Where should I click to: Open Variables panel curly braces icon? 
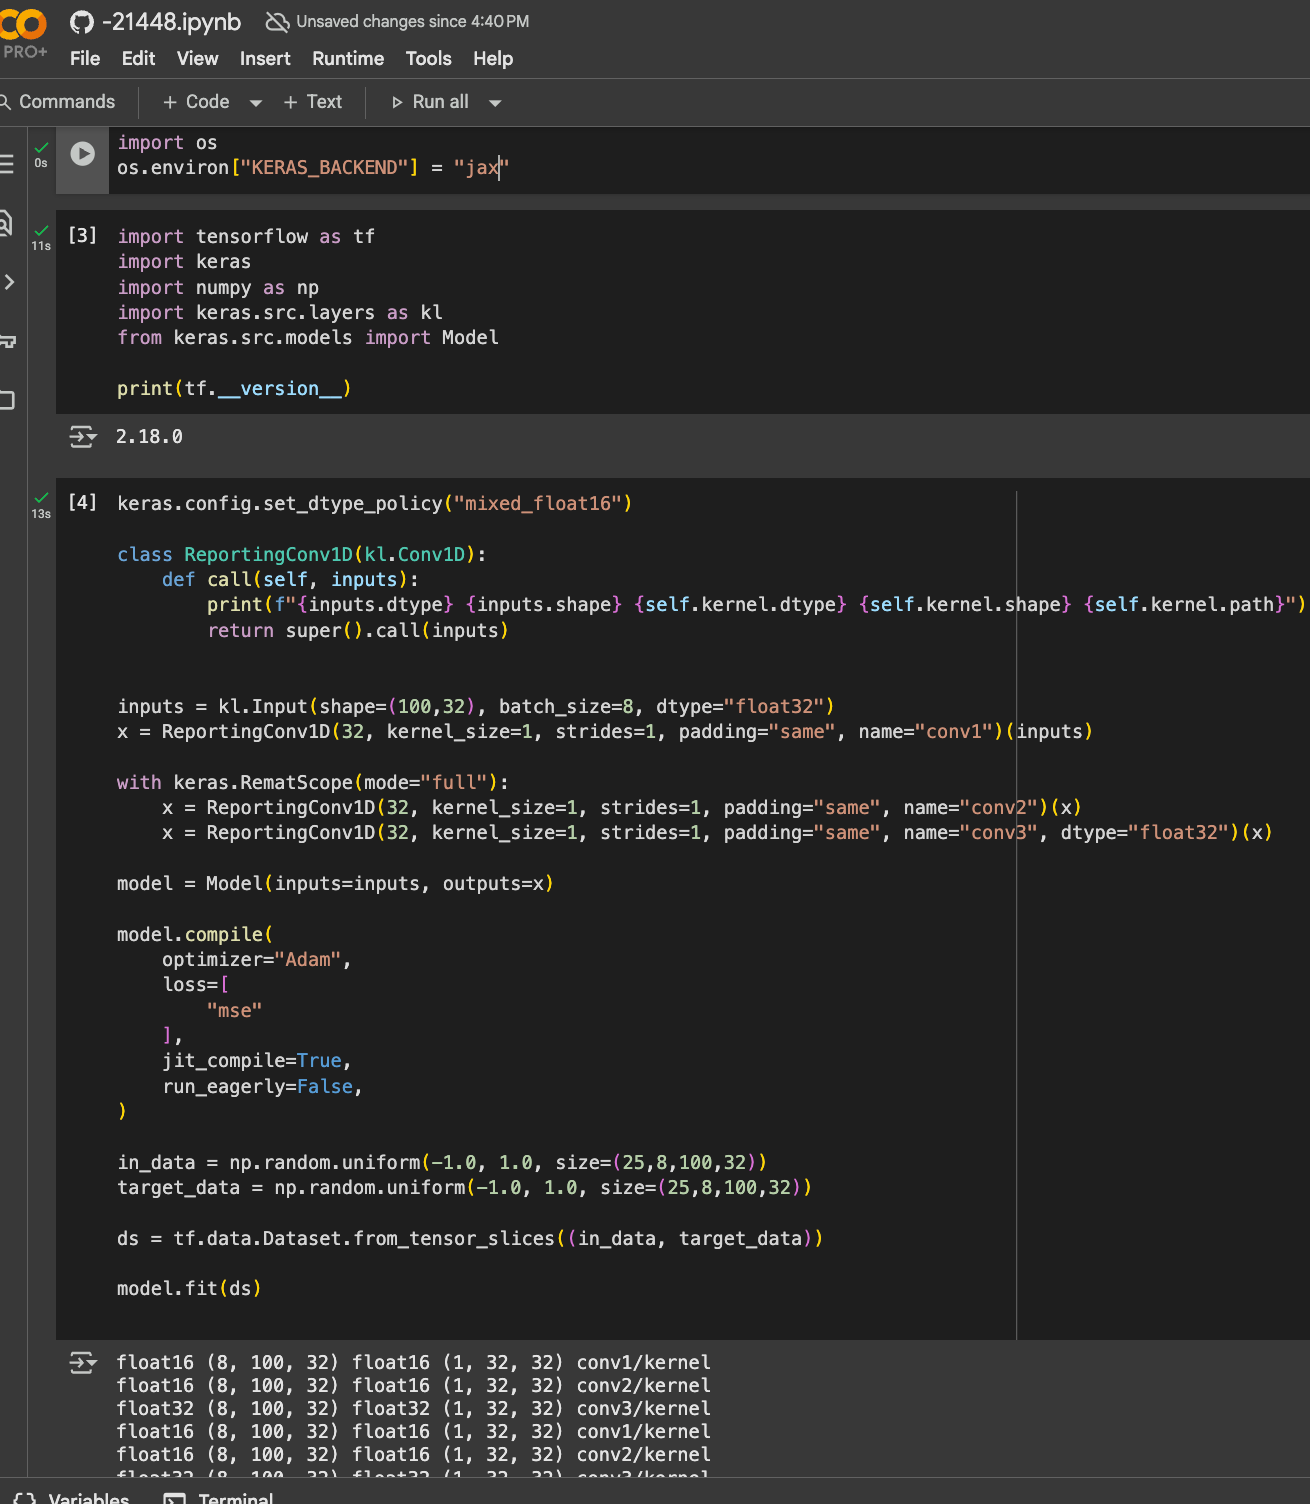[x=25, y=1498]
